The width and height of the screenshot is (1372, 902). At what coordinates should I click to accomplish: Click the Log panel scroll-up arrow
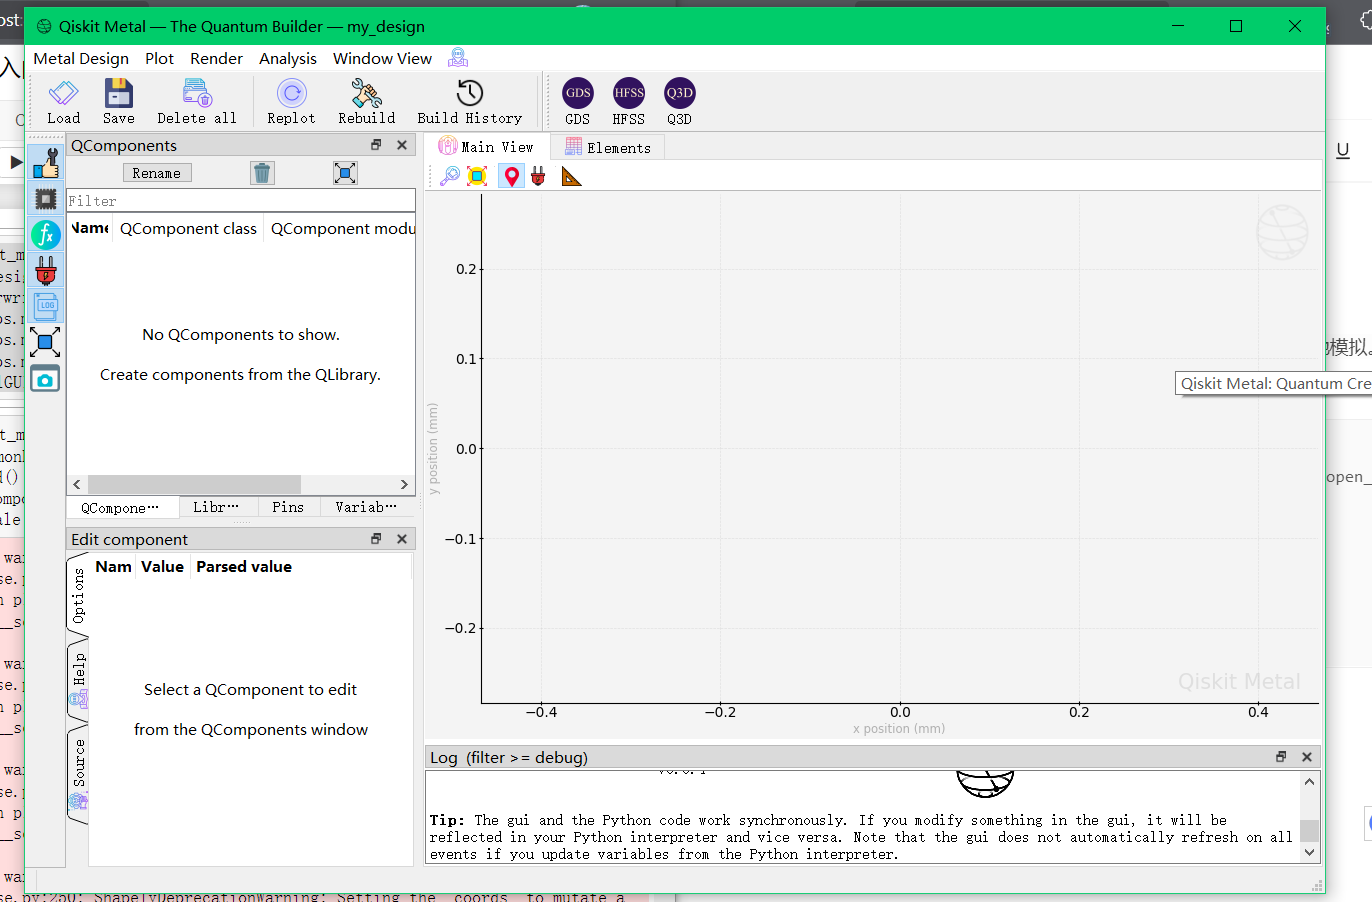coord(1309,781)
